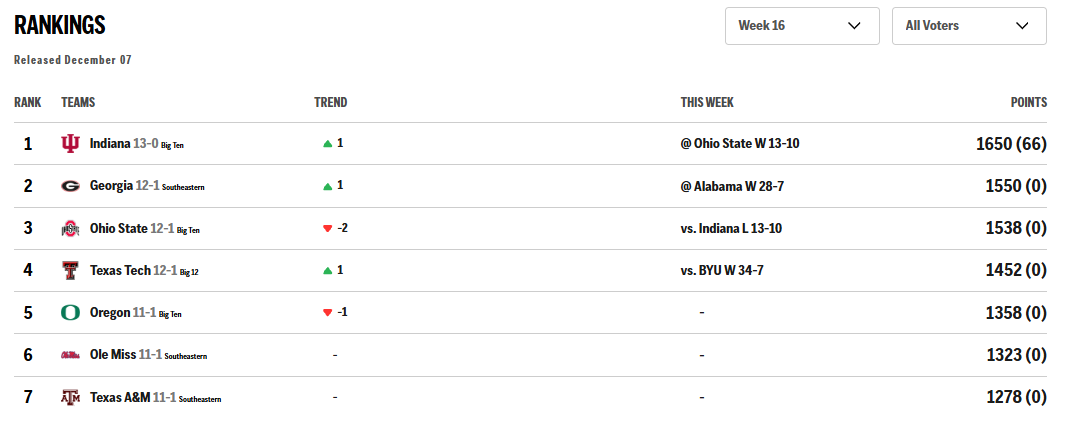
Task: Click Indiana's green upward trend arrow
Action: [327, 144]
